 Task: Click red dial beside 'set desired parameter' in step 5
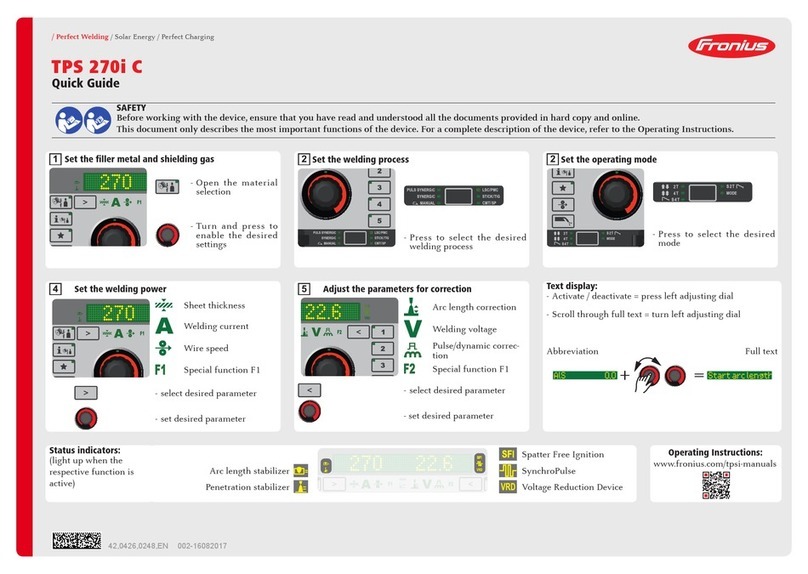pyautogui.click(x=309, y=412)
